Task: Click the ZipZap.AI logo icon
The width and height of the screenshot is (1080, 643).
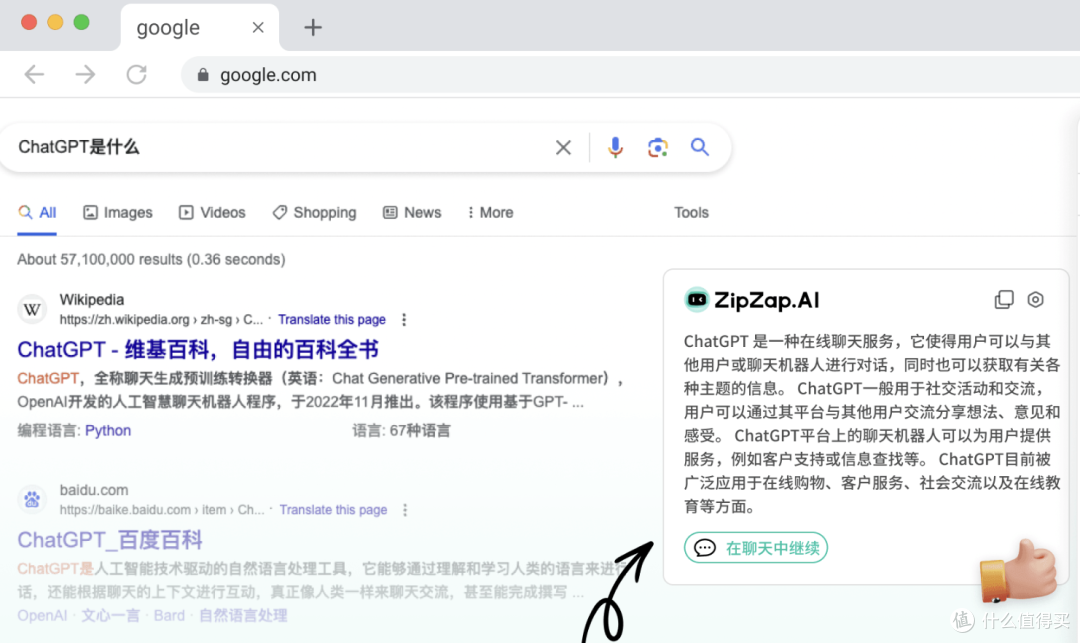Action: click(x=696, y=299)
